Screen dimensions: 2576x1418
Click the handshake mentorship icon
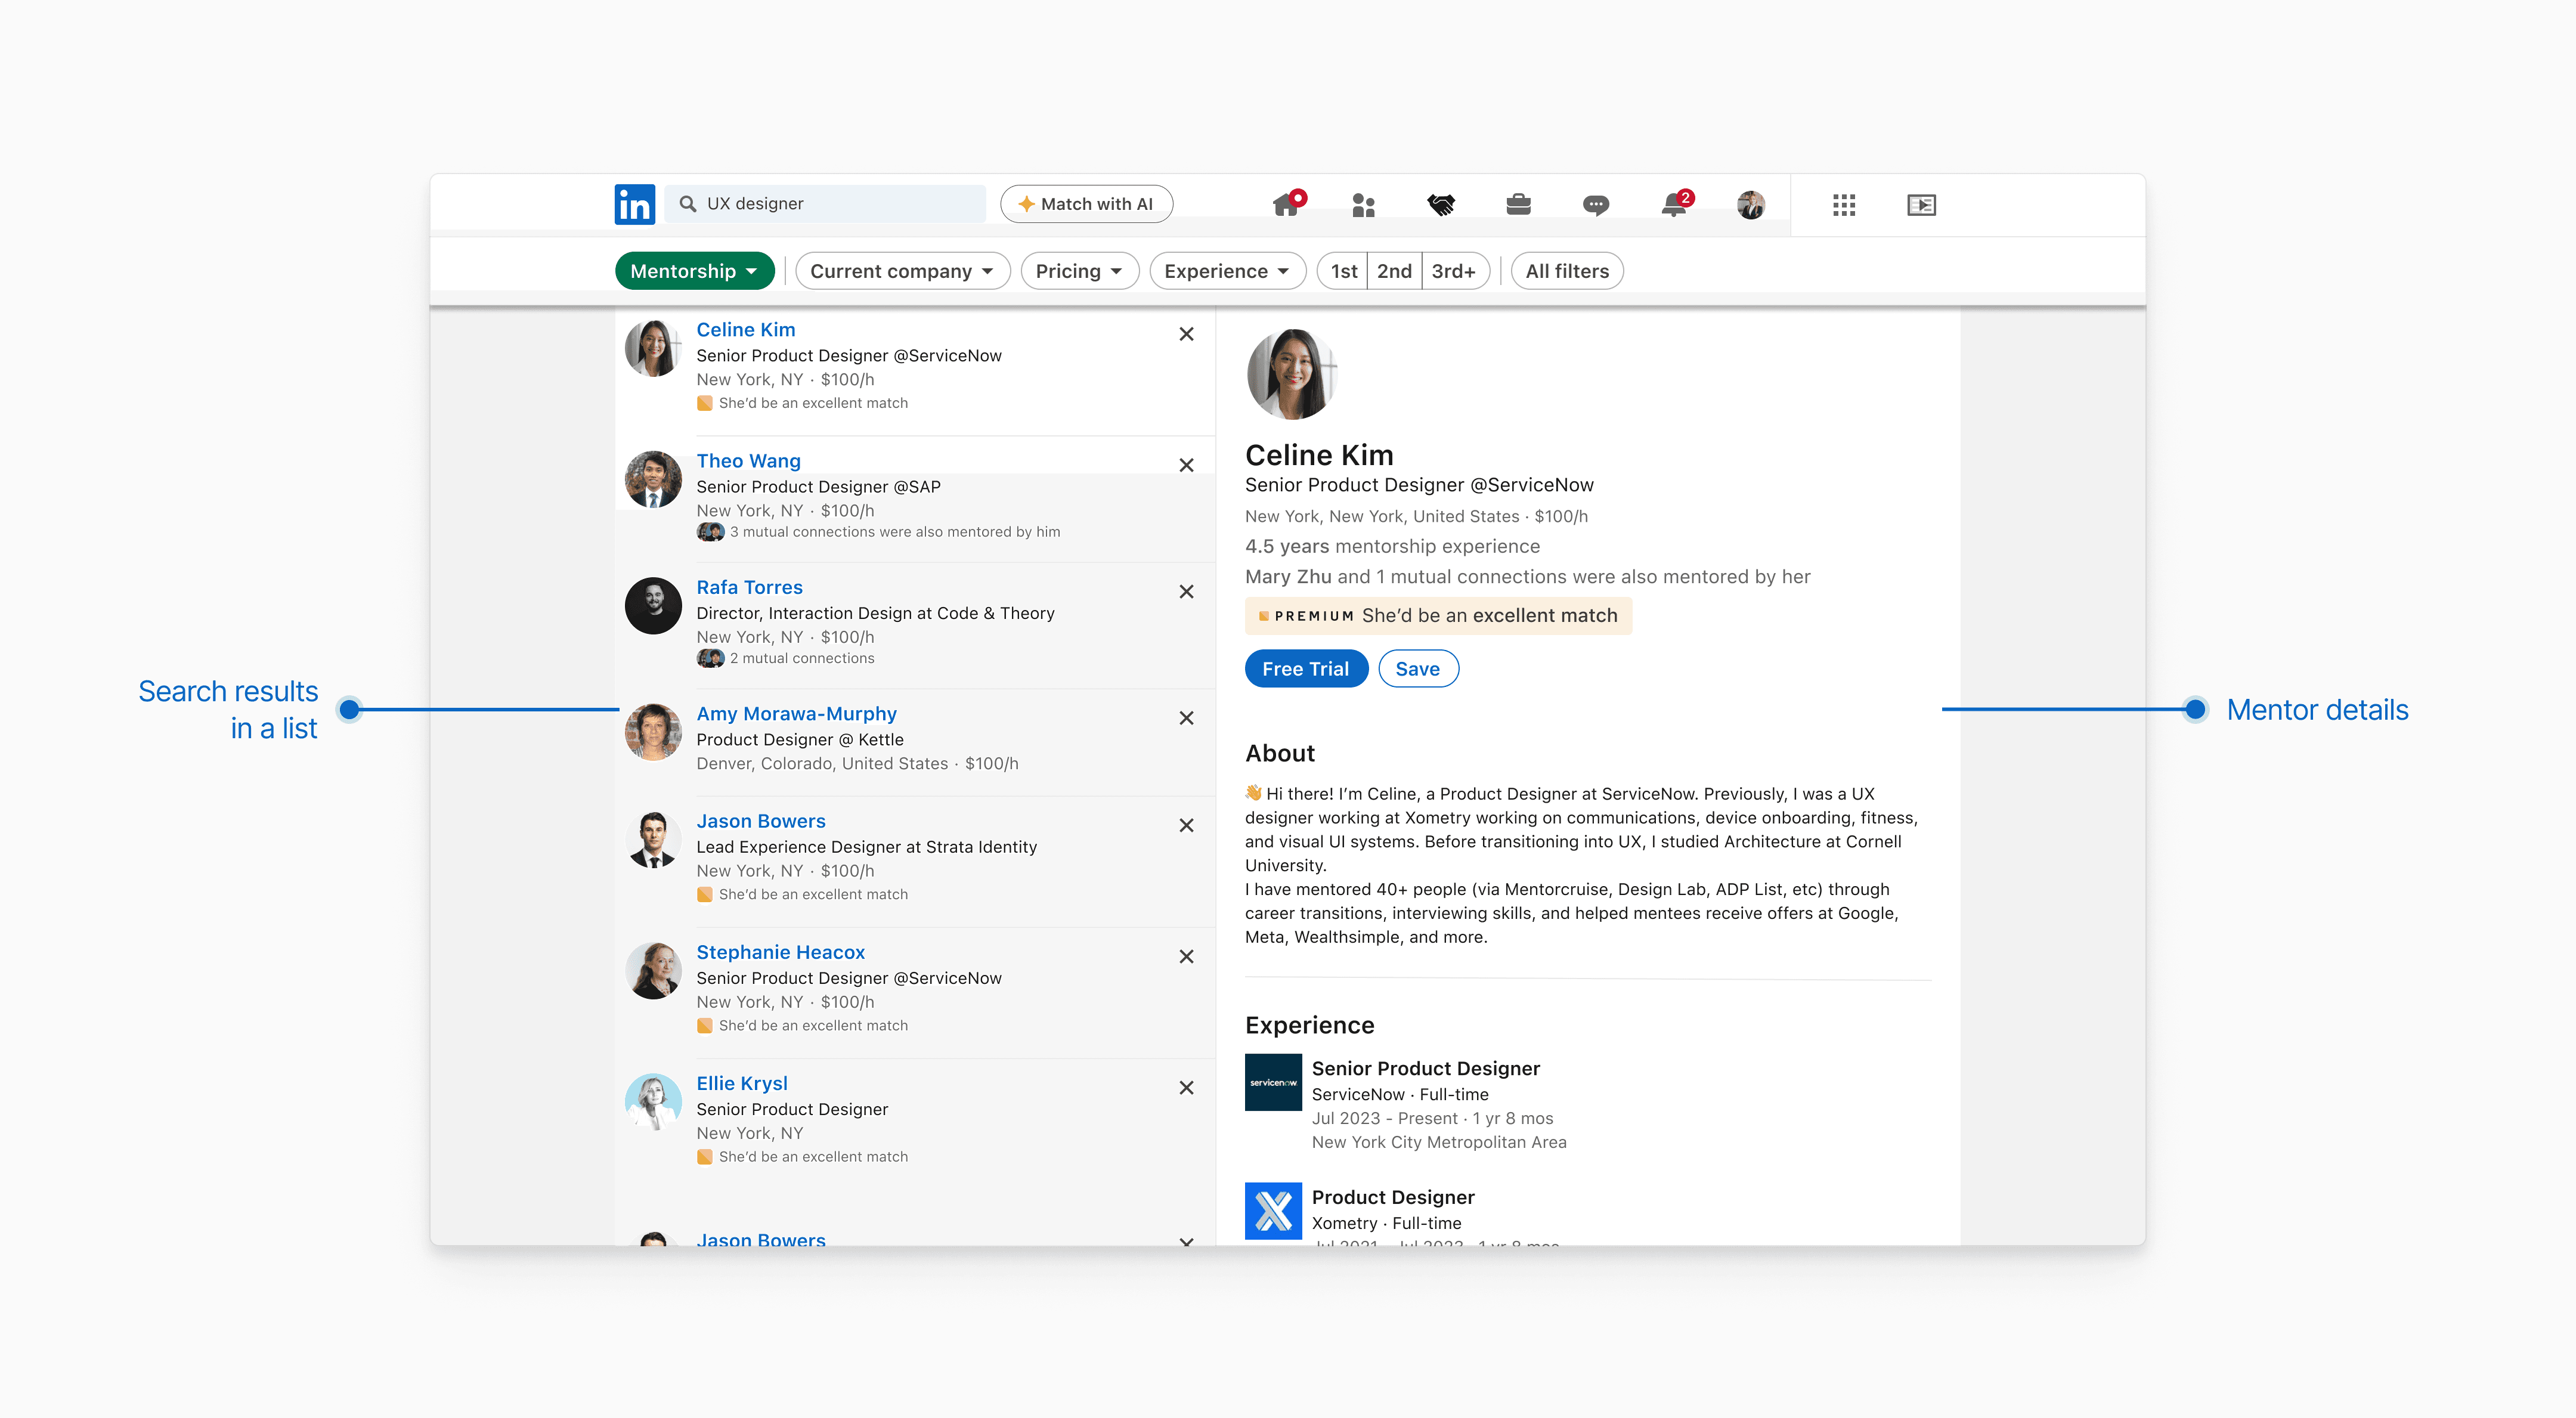(x=1440, y=205)
